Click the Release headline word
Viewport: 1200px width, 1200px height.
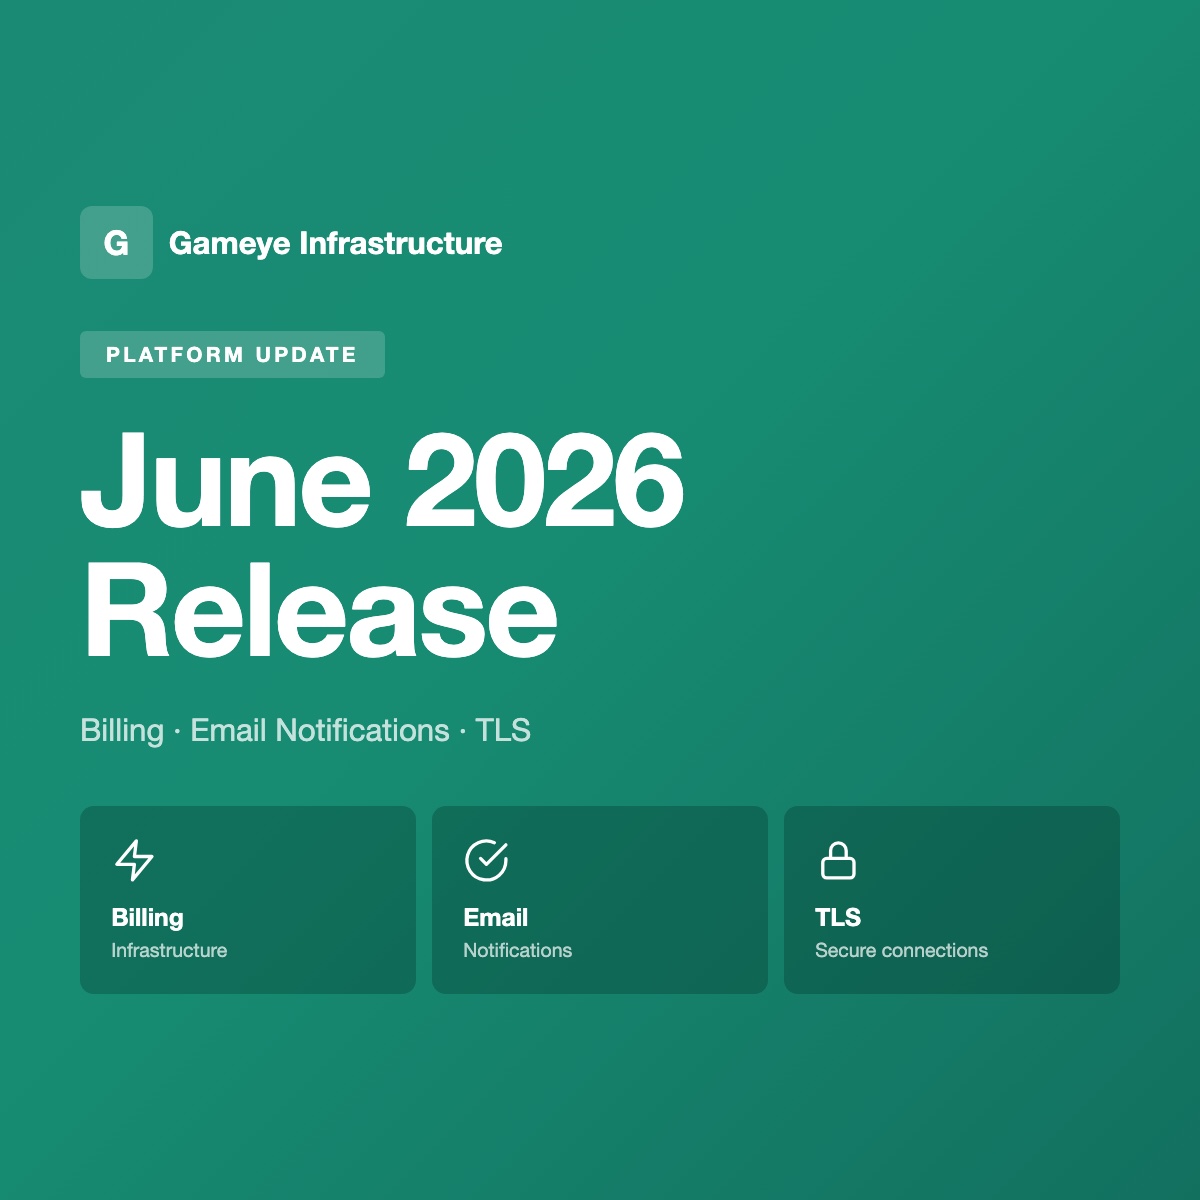point(320,610)
